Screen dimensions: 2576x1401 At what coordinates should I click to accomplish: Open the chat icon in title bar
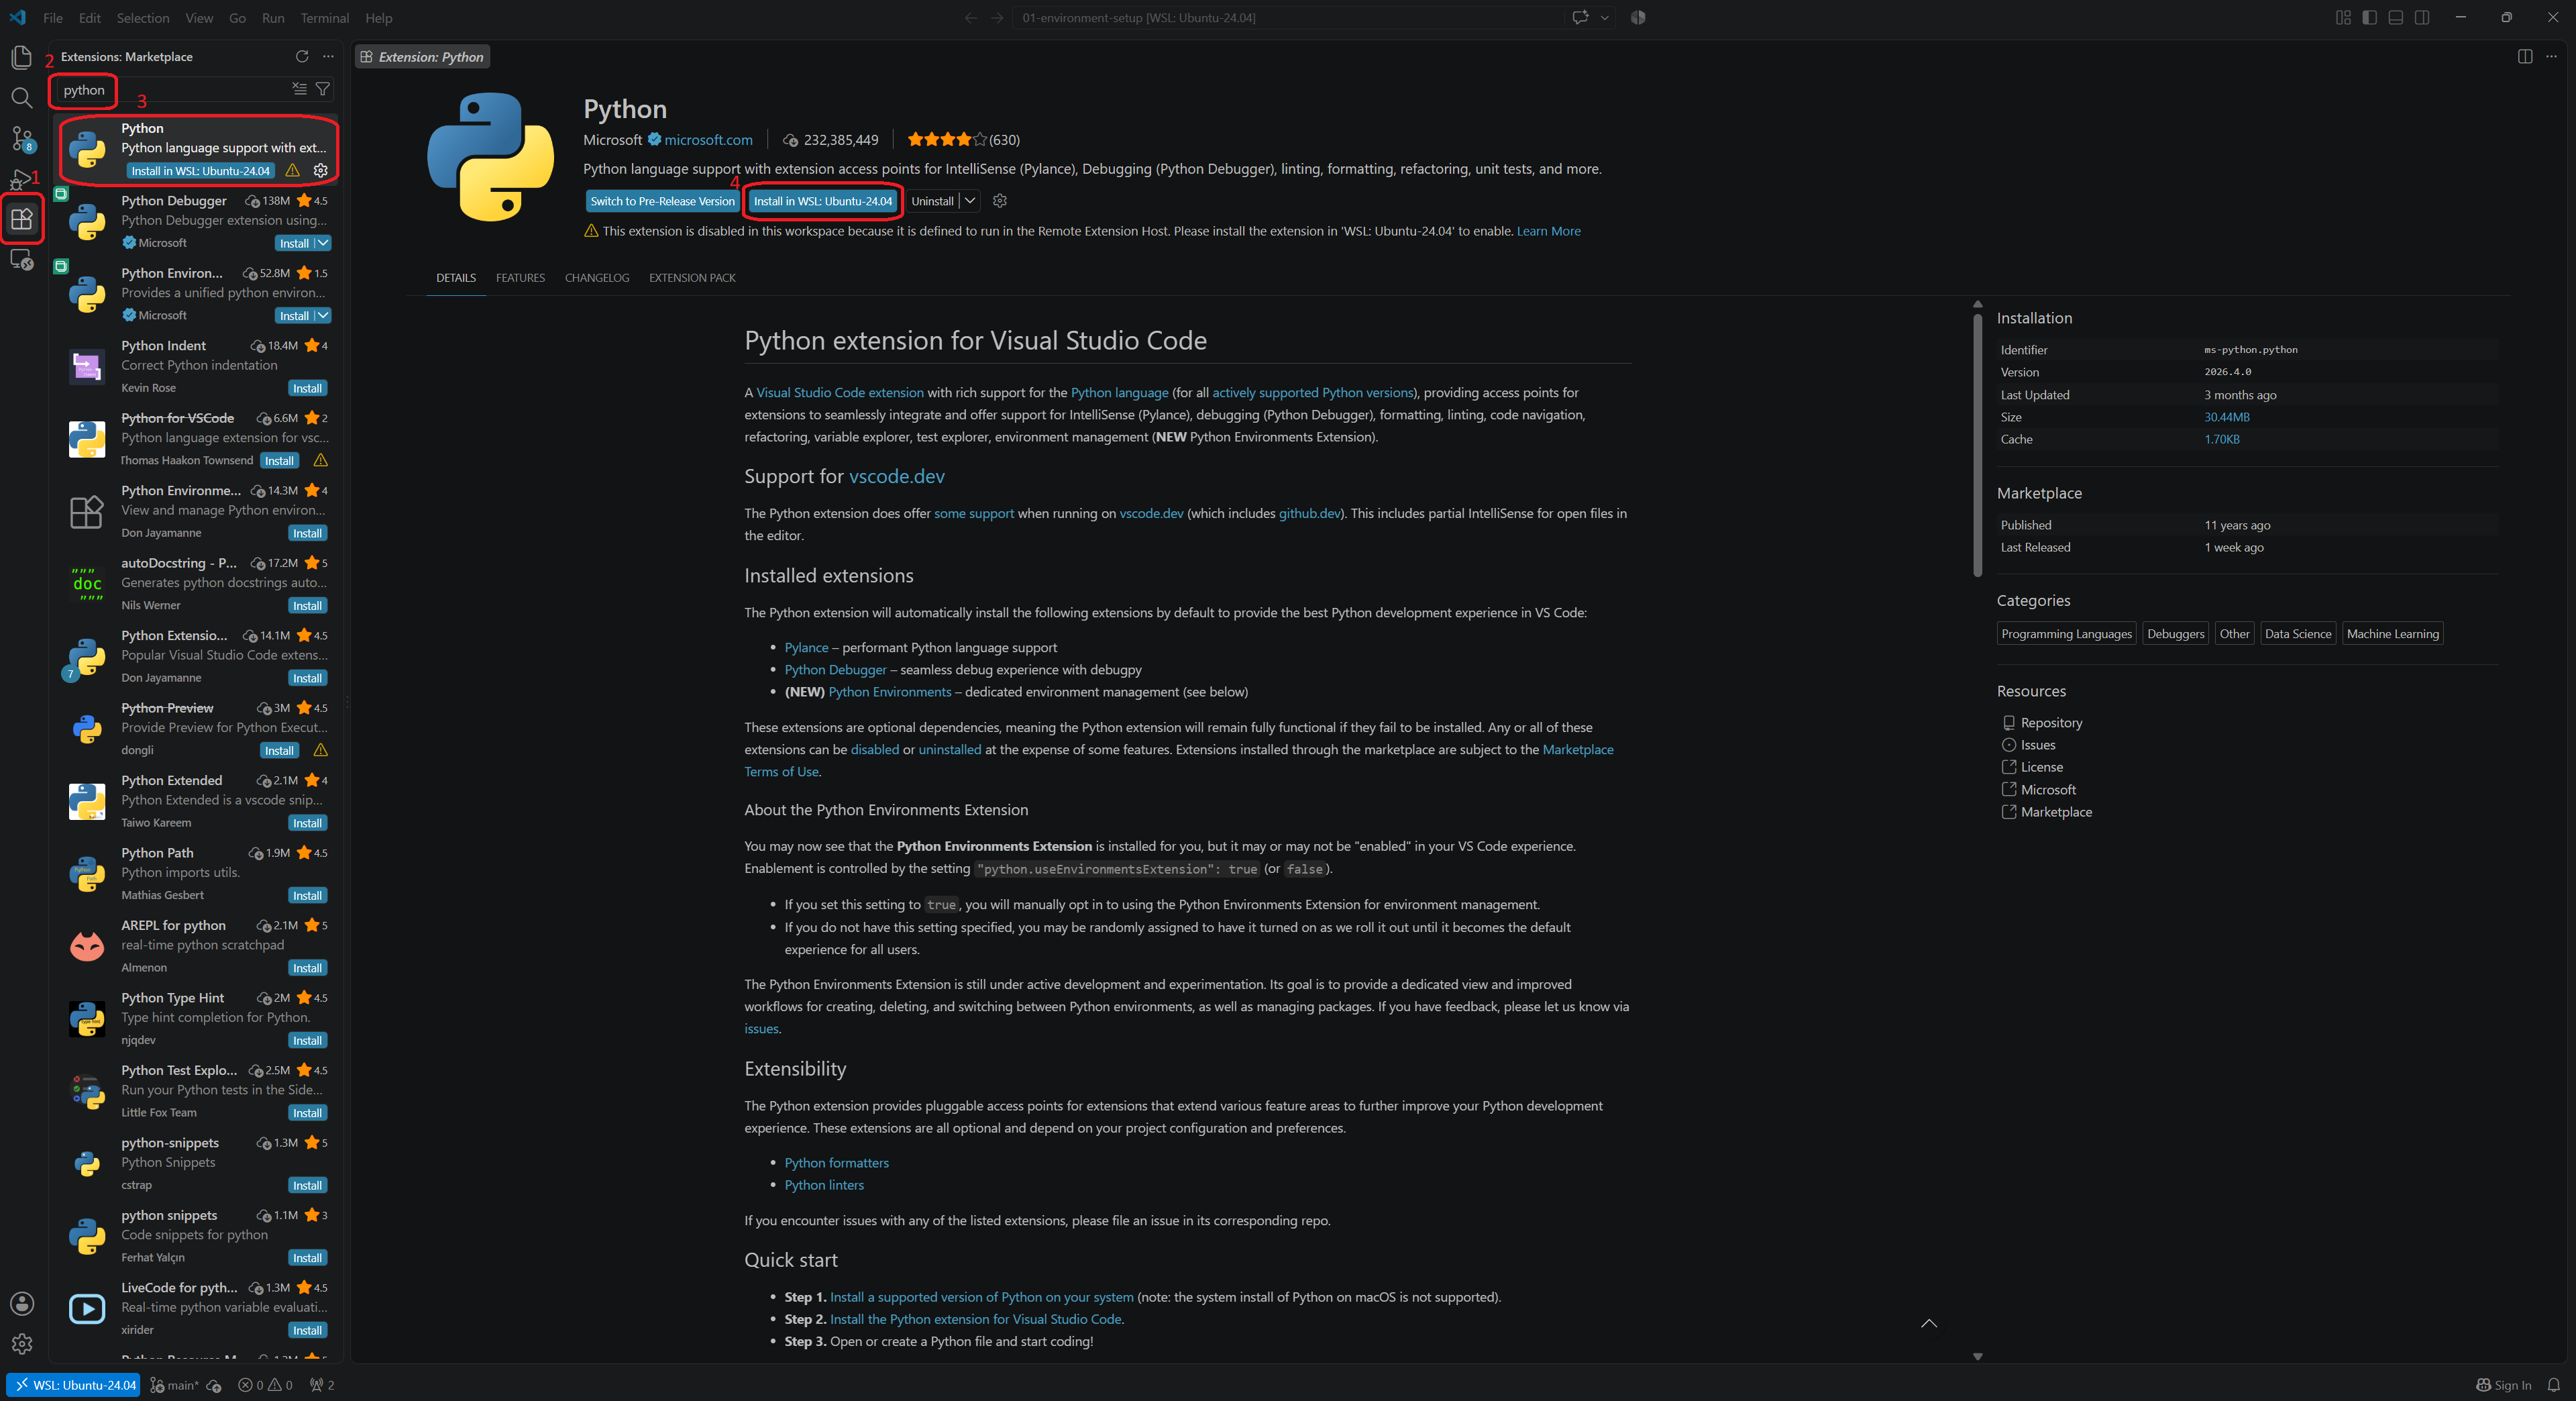(x=1580, y=18)
